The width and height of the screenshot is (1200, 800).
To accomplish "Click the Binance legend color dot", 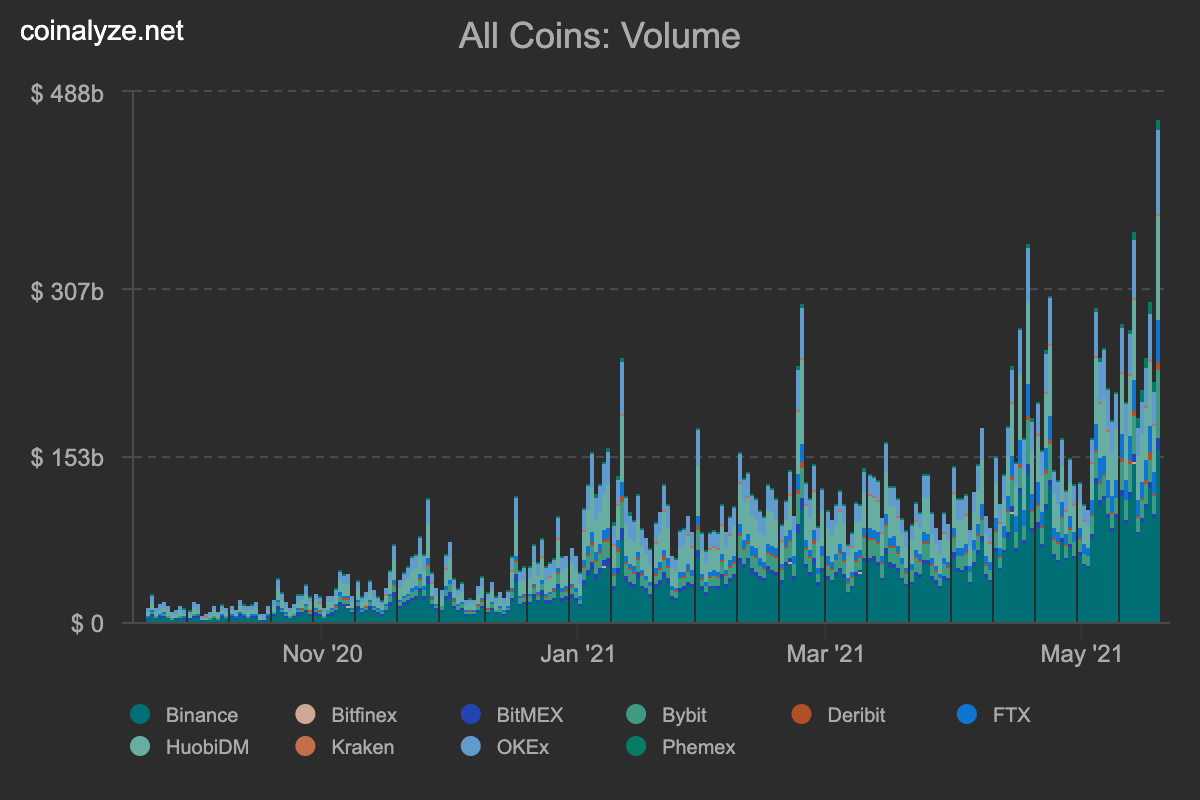I will point(140,714).
